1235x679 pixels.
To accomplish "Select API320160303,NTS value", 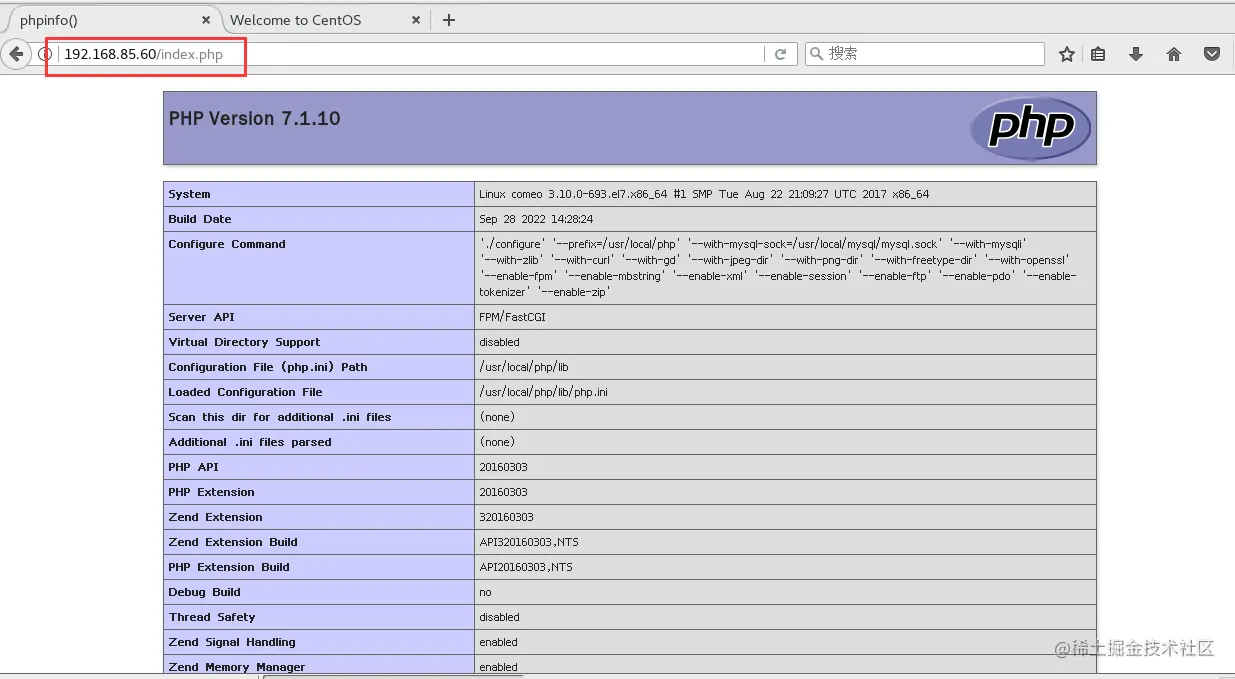I will (x=529, y=542).
